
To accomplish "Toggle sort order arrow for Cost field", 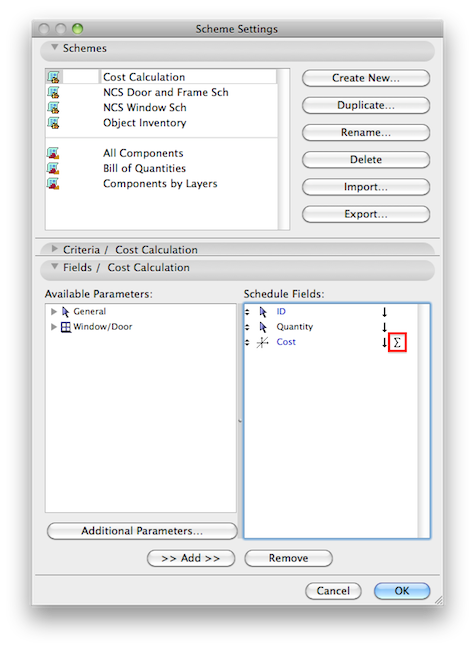I will coord(384,342).
